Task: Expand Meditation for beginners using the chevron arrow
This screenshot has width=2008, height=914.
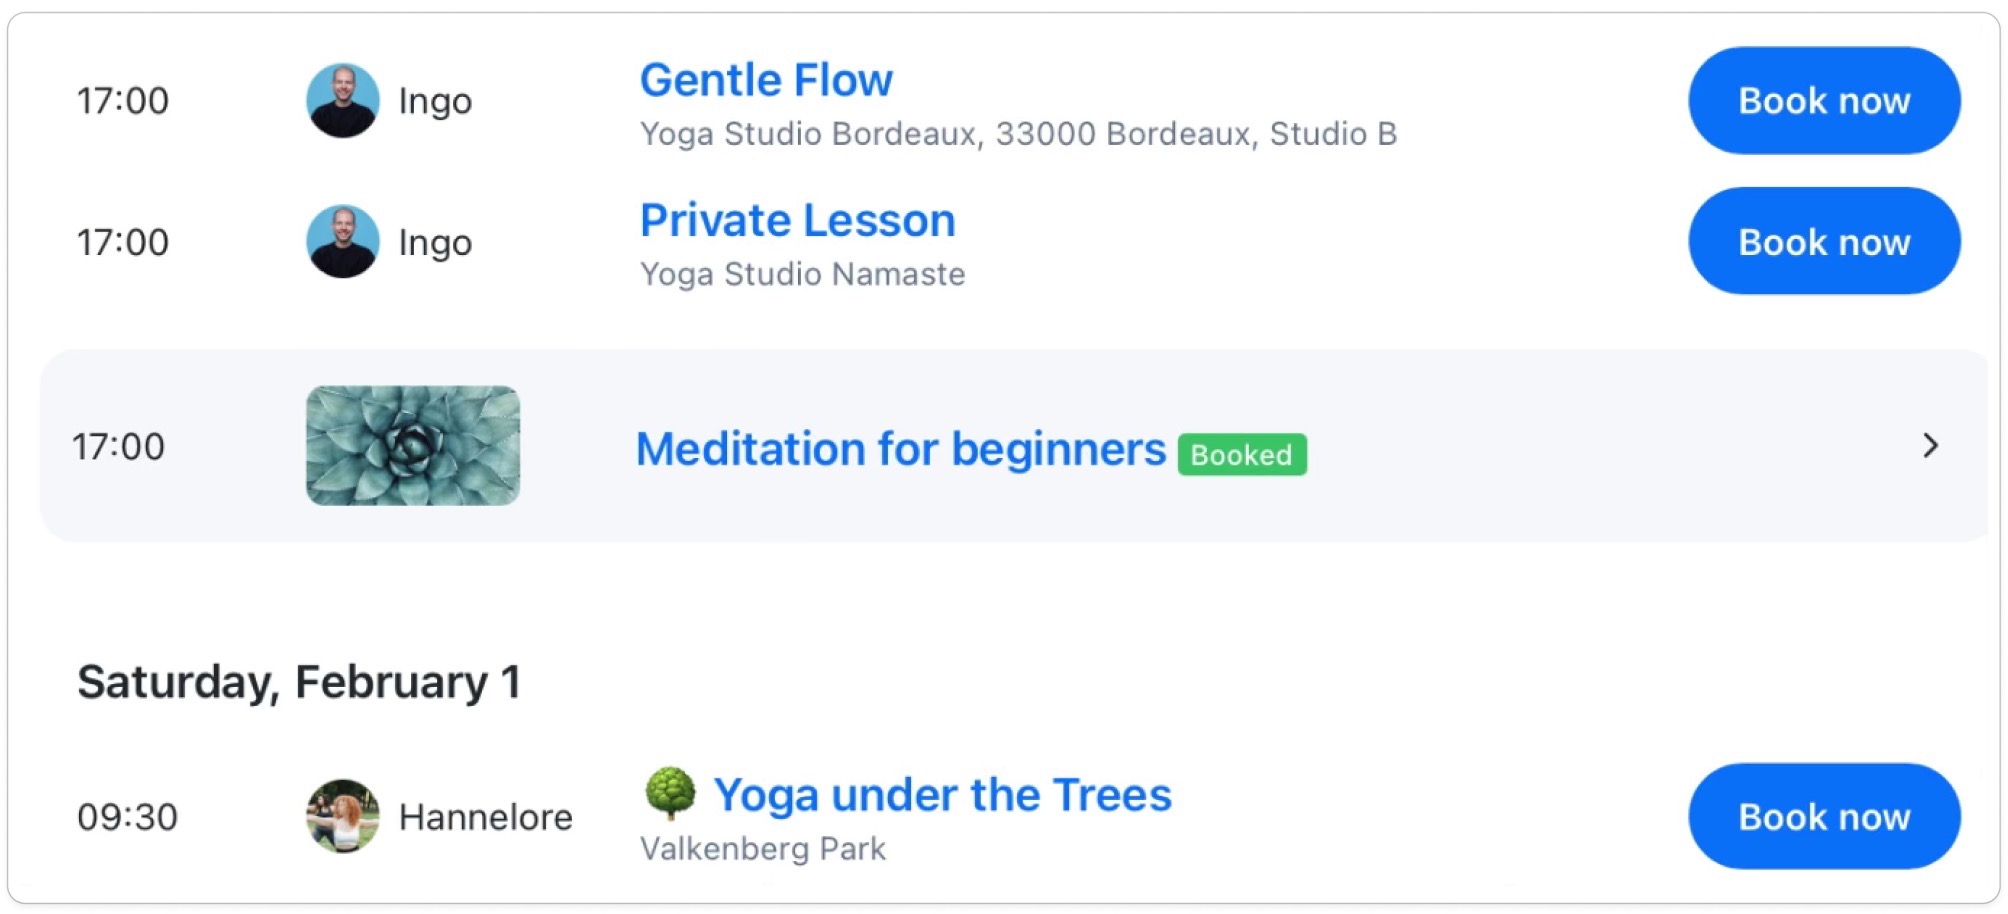Action: click(x=1930, y=446)
